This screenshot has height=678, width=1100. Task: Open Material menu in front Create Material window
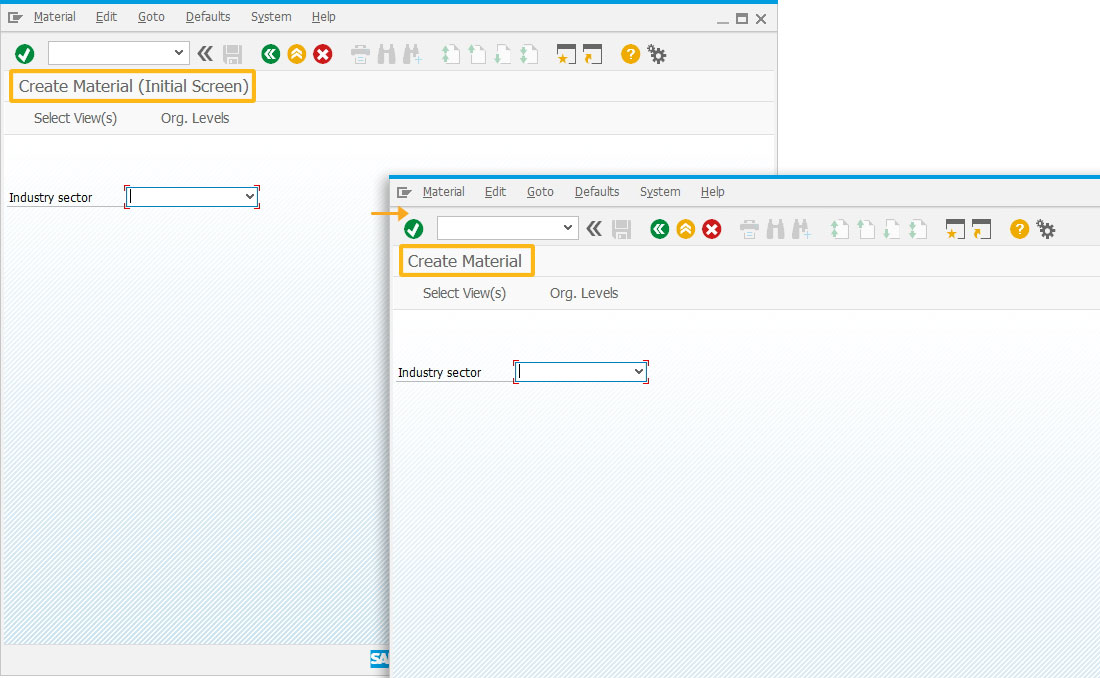pos(444,192)
